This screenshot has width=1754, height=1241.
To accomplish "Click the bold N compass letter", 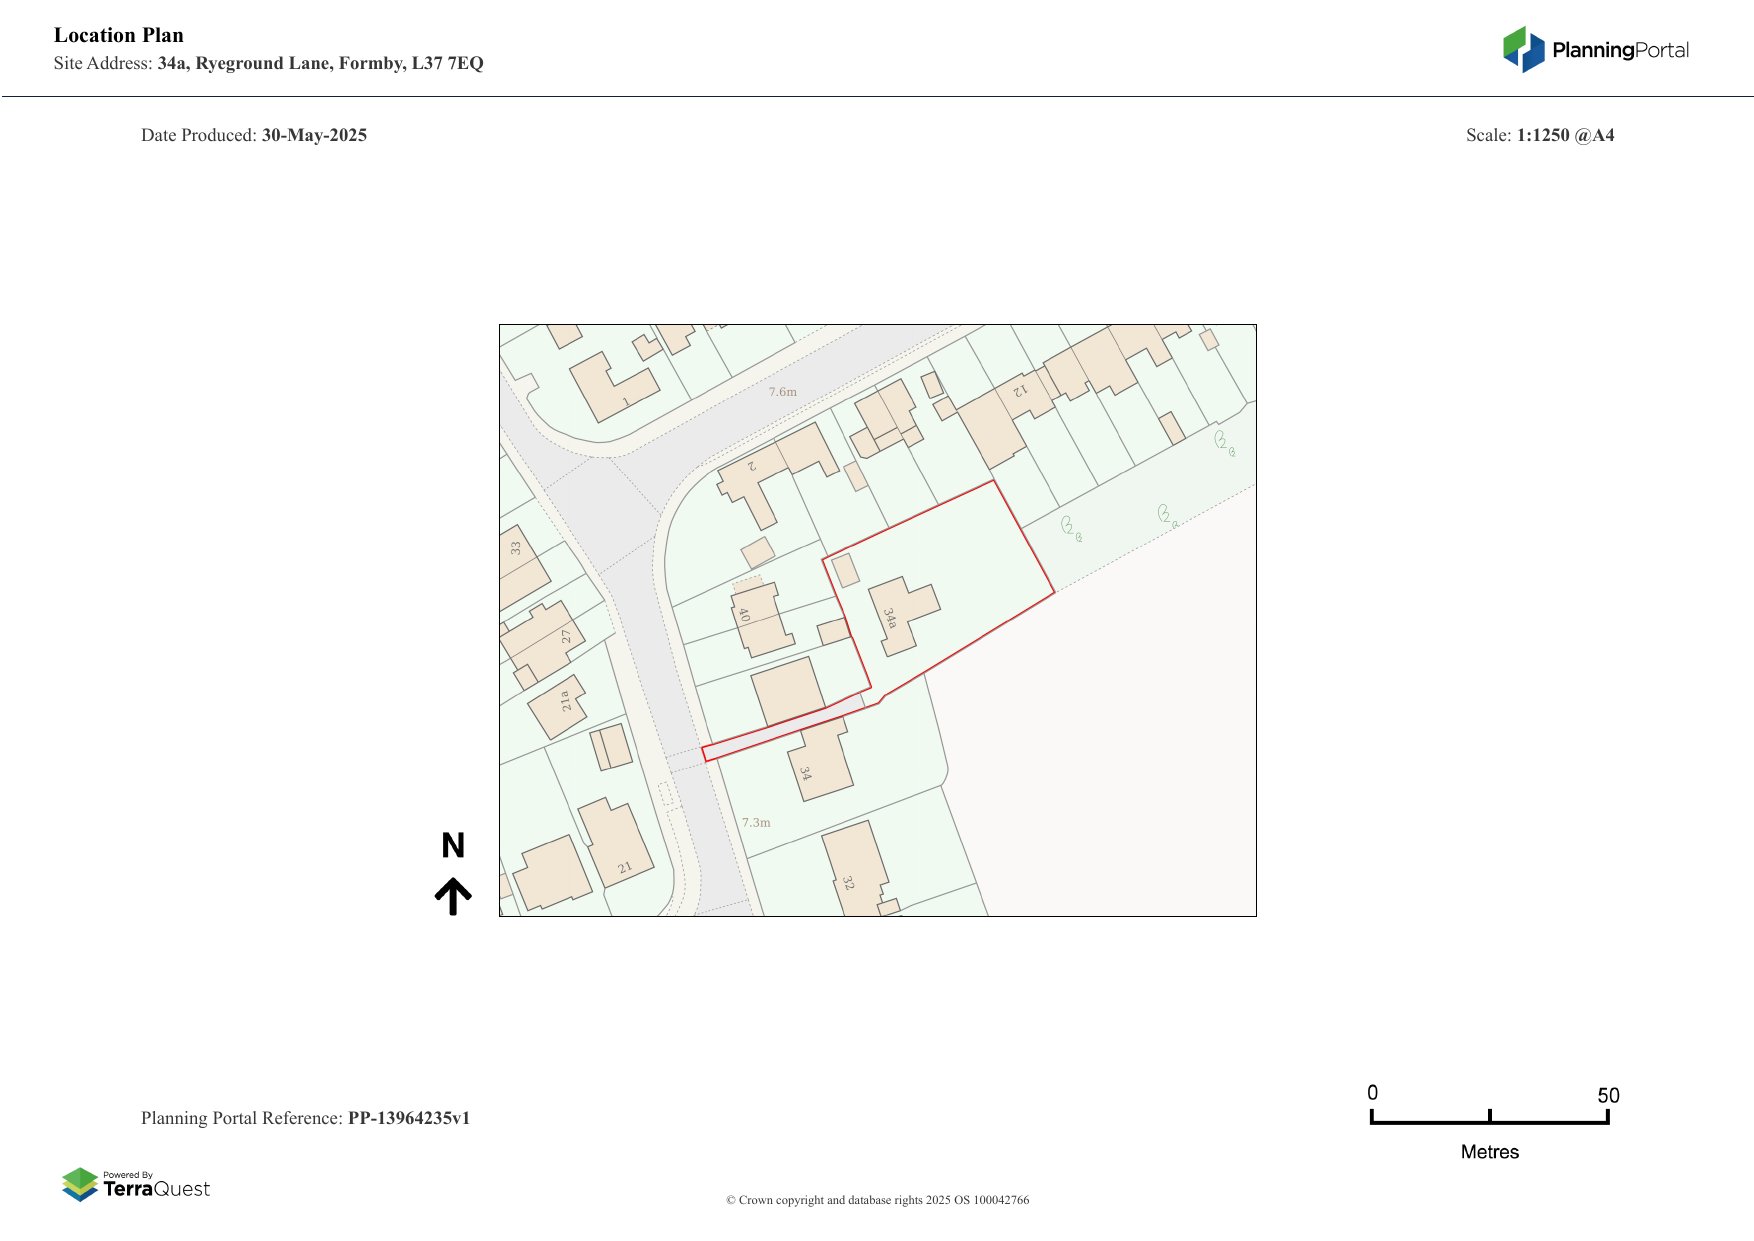I will [x=453, y=846].
